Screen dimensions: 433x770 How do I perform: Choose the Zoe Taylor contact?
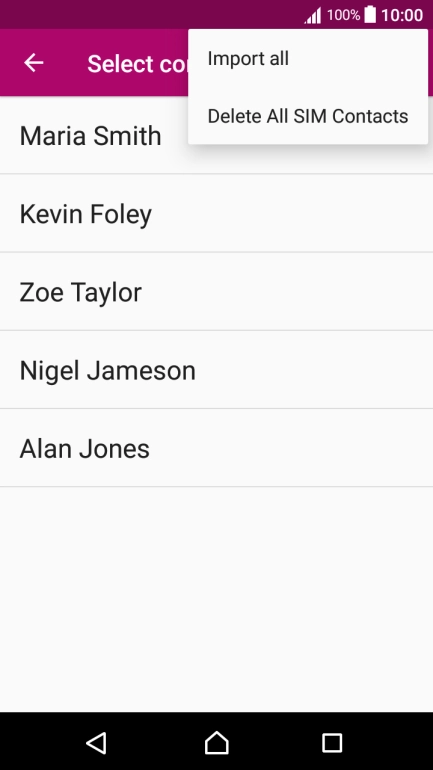point(216,291)
